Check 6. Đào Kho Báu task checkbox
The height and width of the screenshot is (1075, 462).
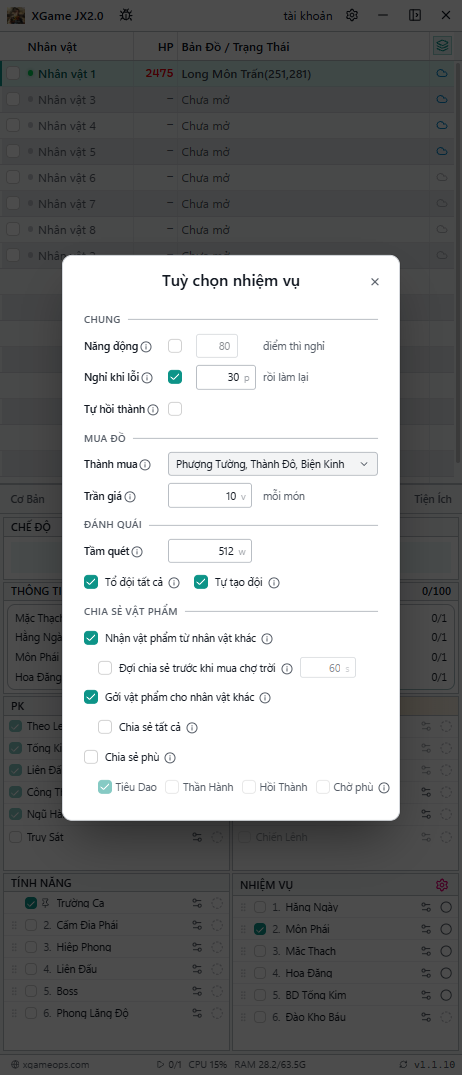click(260, 1017)
